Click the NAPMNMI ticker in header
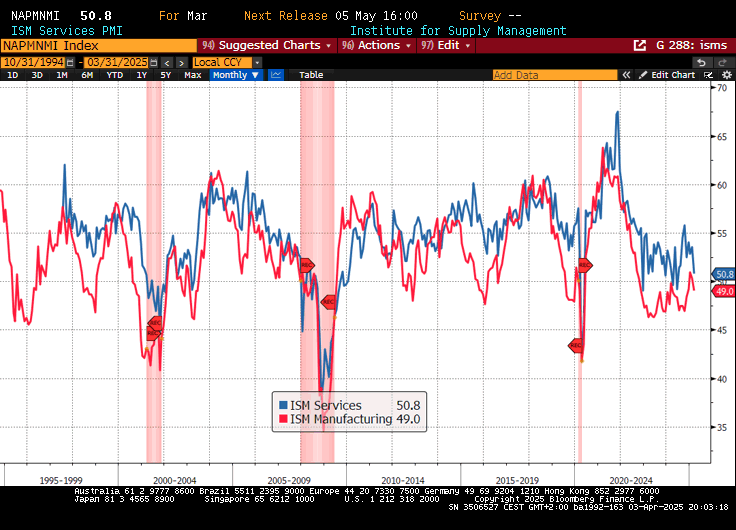 (x=35, y=16)
